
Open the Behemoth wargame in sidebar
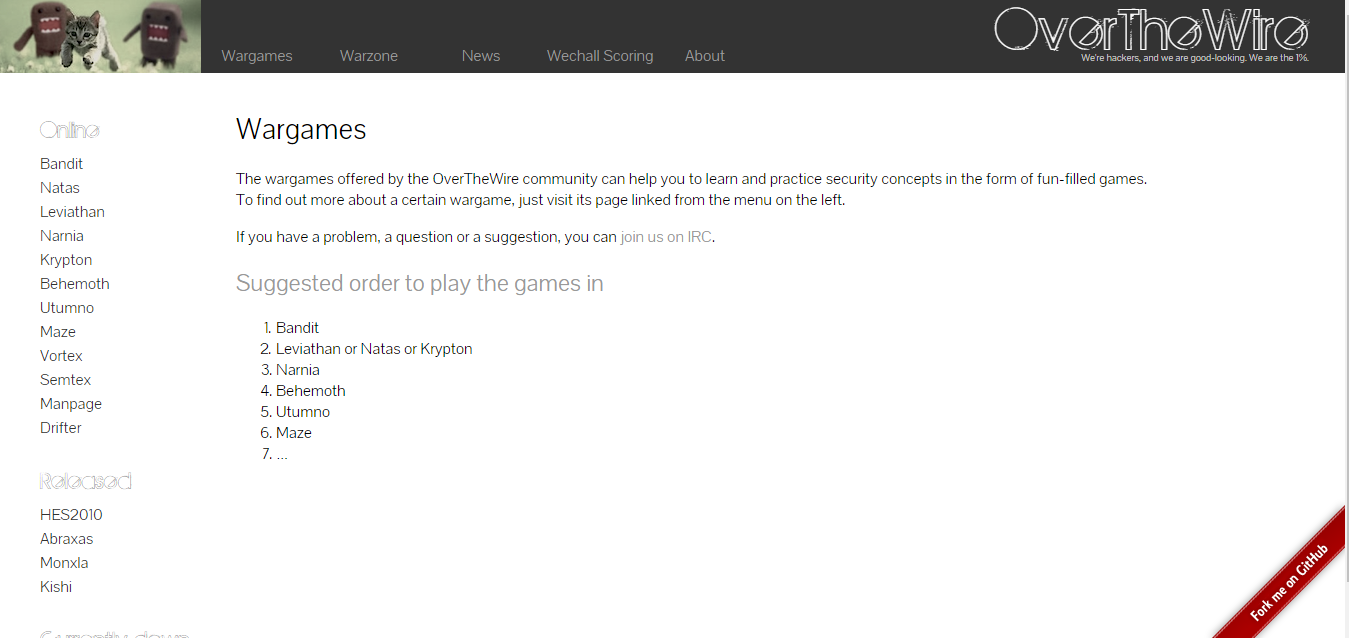[75, 284]
